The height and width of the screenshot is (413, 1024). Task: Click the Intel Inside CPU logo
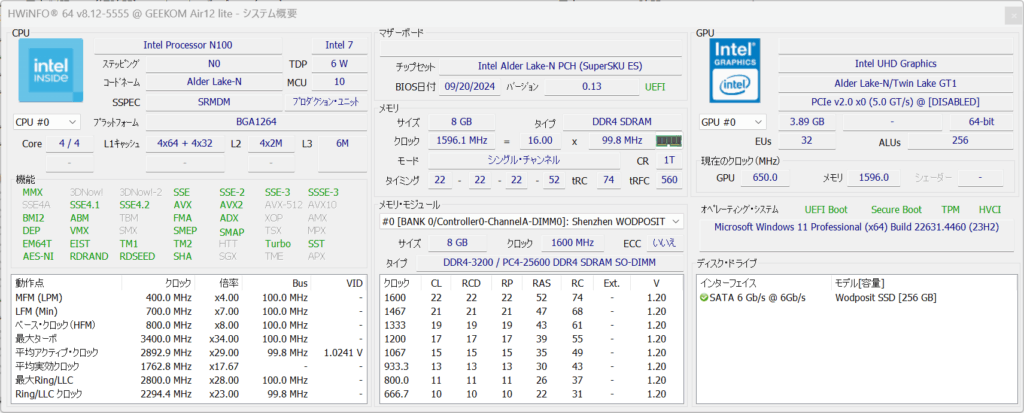50,71
